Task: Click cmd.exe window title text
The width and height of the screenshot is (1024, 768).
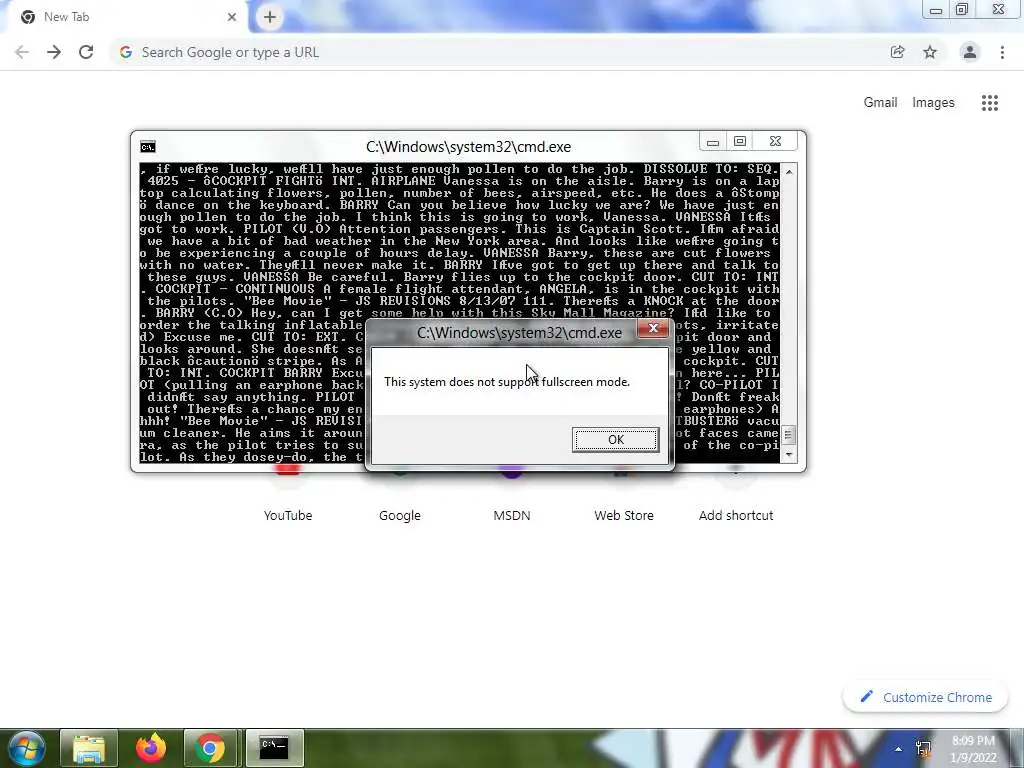Action: [468, 147]
